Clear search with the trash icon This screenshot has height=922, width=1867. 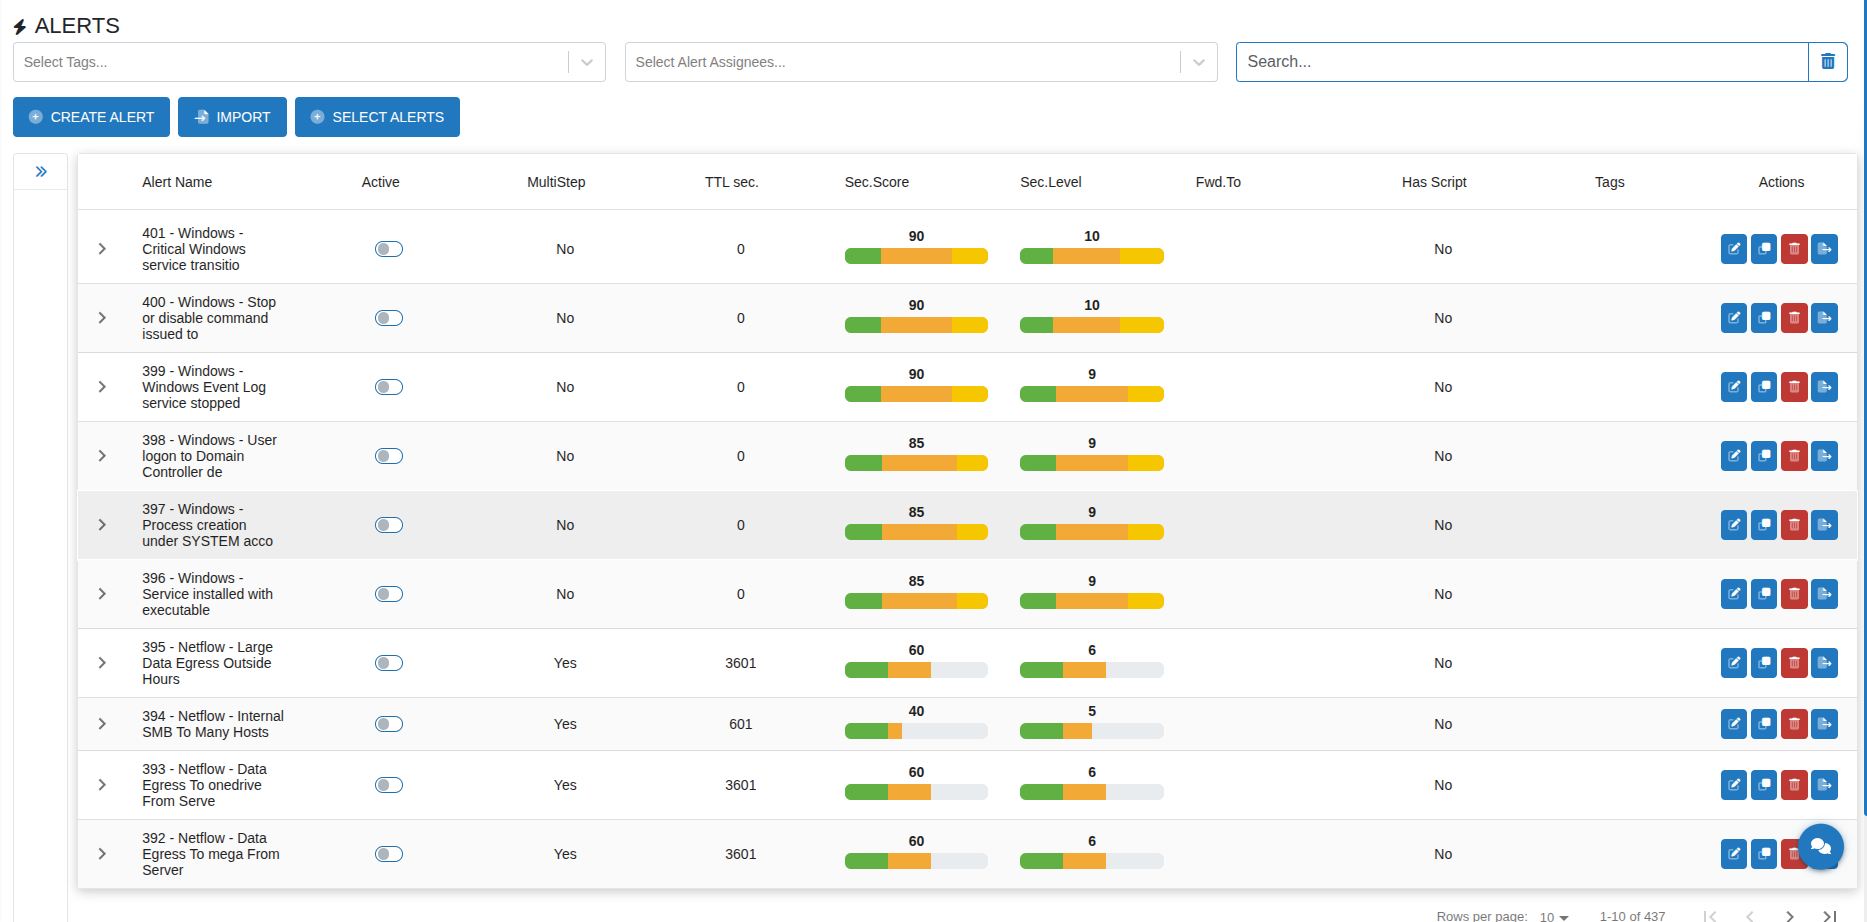click(1827, 62)
